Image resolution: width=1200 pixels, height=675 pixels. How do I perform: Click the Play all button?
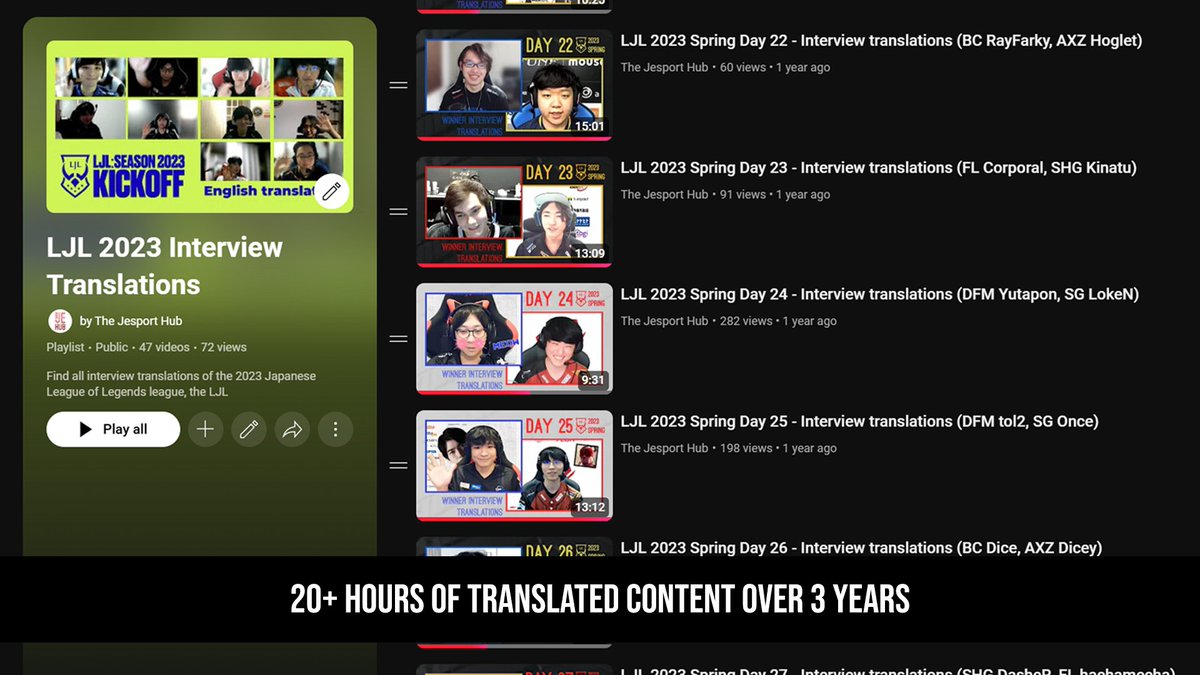pyautogui.click(x=113, y=429)
